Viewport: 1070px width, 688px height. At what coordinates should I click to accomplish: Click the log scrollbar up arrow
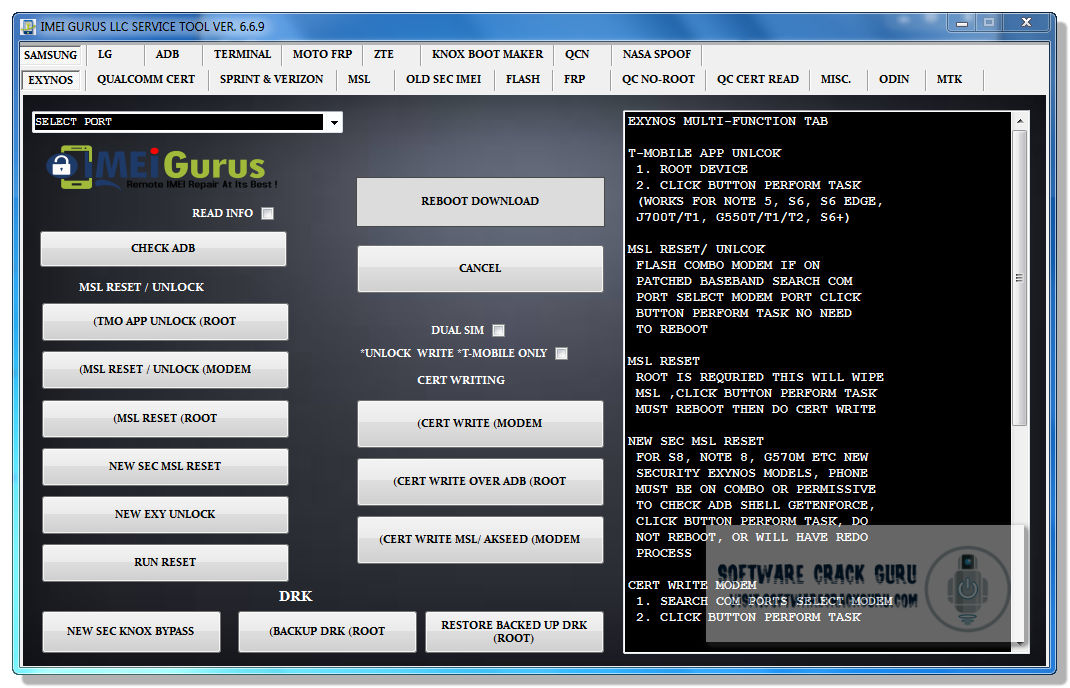(x=1020, y=121)
